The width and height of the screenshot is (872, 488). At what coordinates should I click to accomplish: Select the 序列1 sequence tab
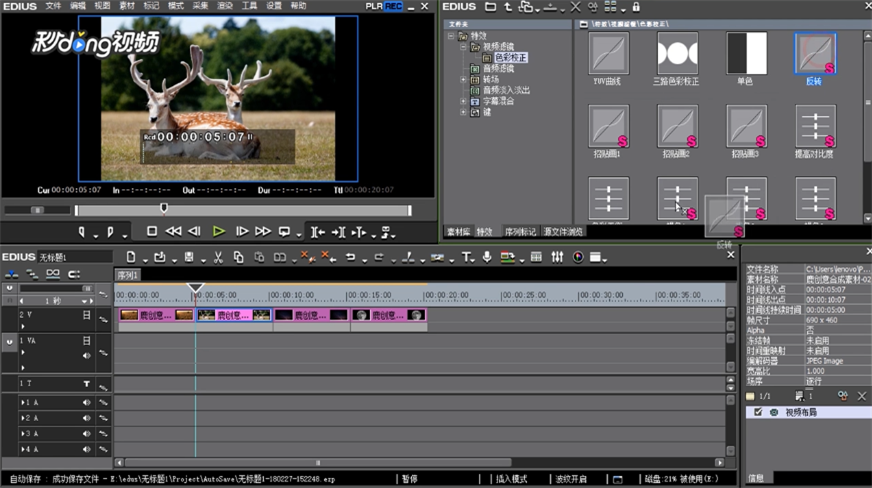(128, 275)
